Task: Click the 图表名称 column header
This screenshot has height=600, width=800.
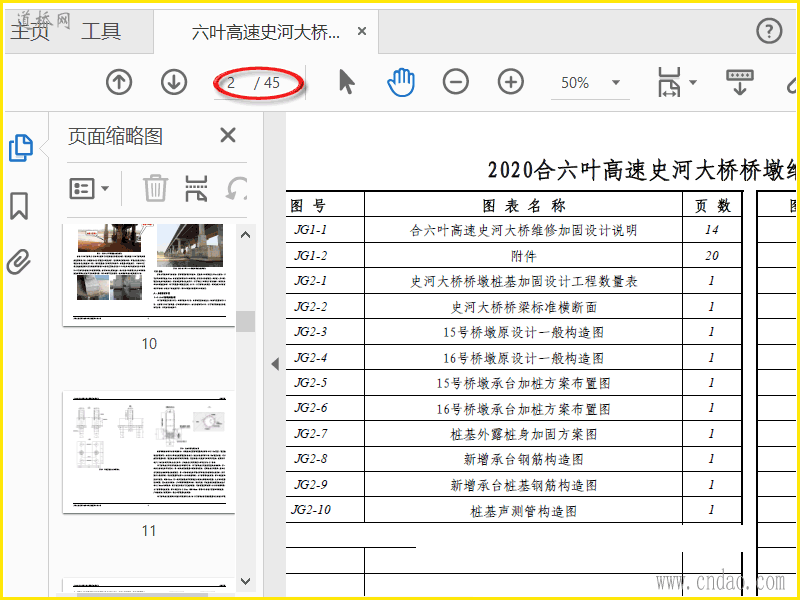Action: (523, 205)
